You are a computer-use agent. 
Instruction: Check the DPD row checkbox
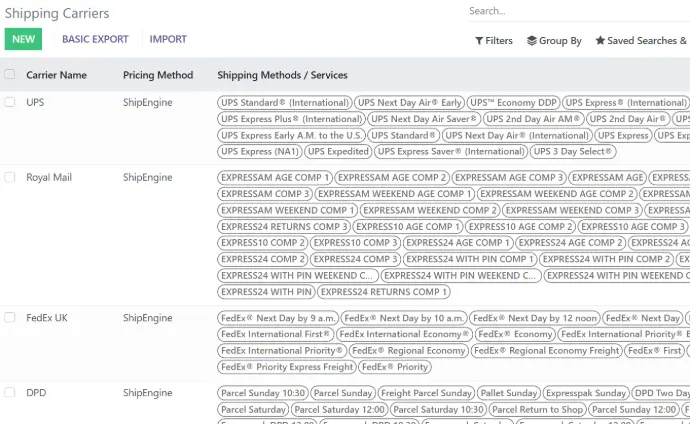tap(10, 392)
